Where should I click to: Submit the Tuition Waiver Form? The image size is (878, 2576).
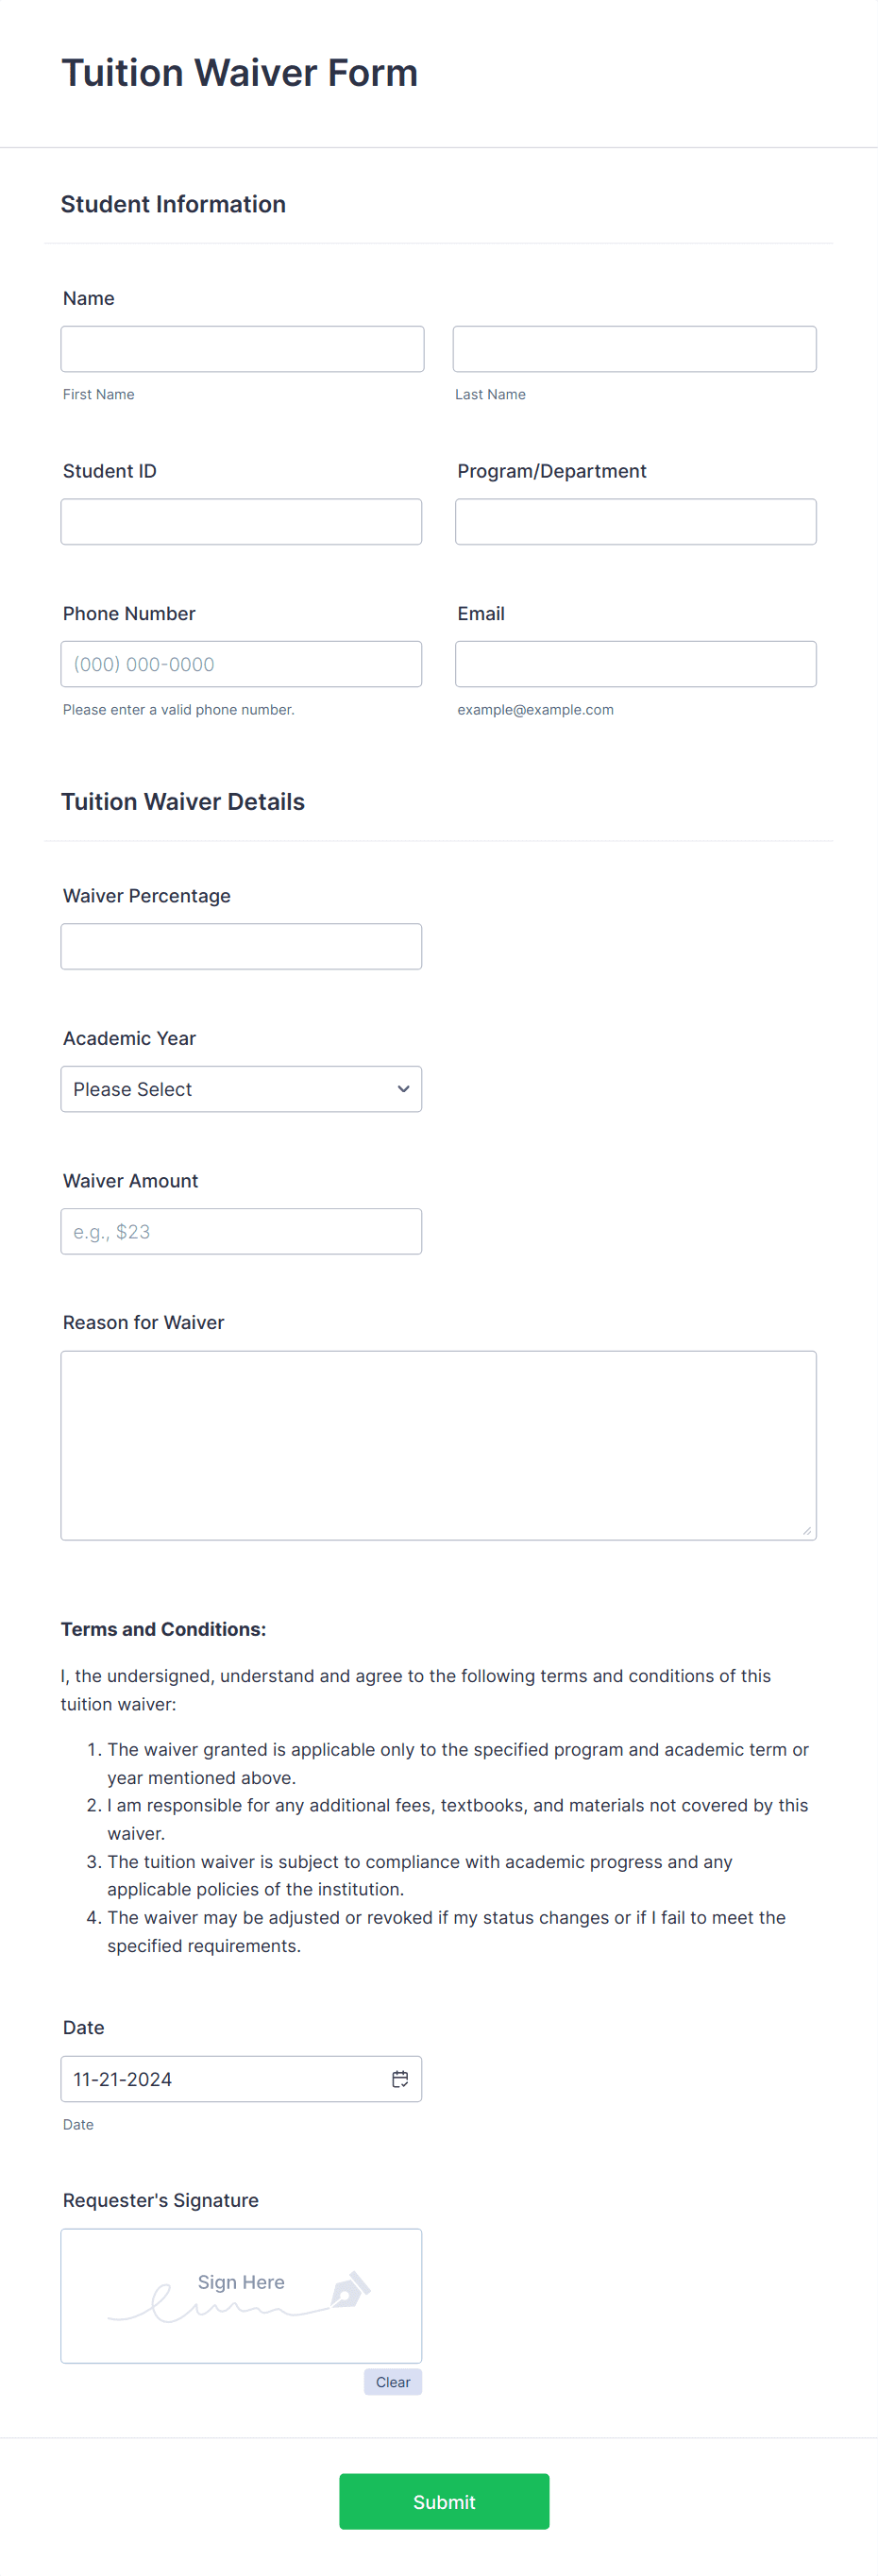tap(443, 2501)
